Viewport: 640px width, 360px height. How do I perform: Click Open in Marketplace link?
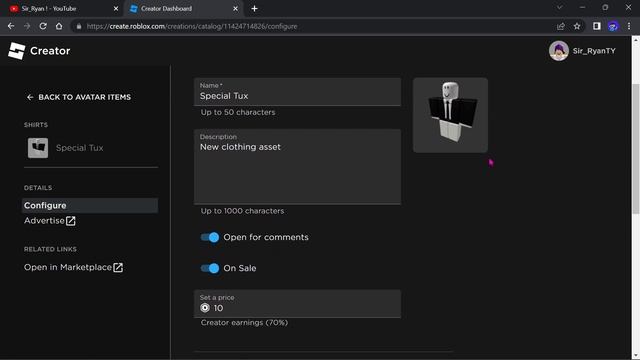click(73, 267)
